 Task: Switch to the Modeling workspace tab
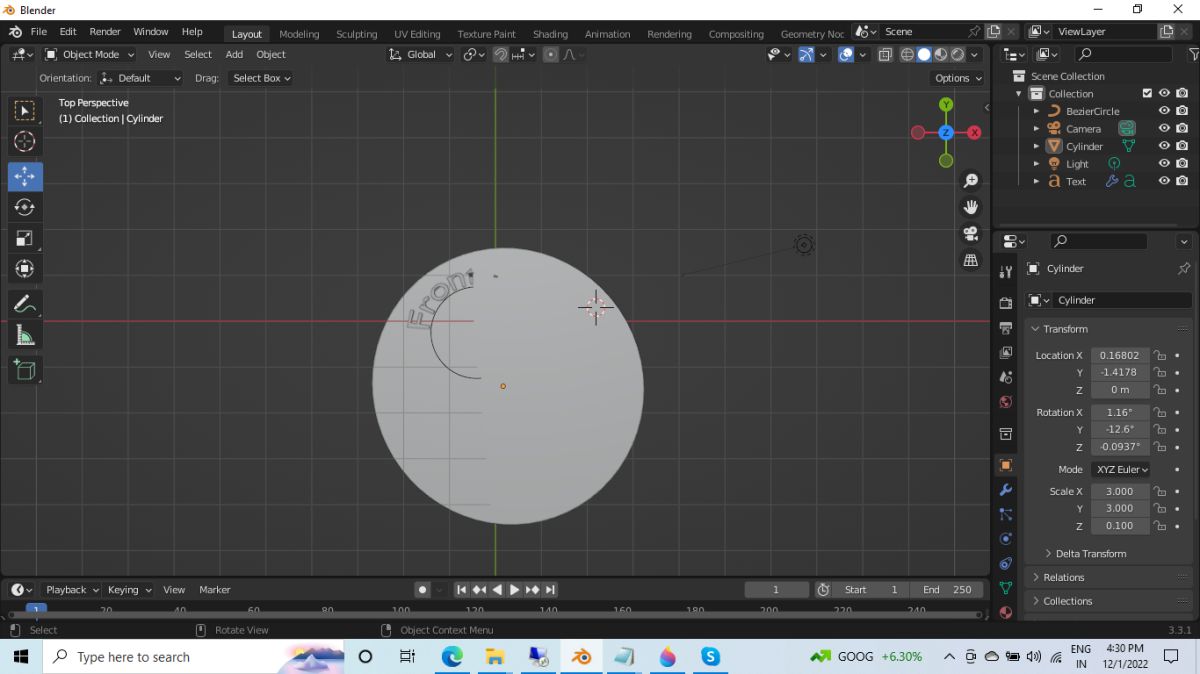point(299,34)
